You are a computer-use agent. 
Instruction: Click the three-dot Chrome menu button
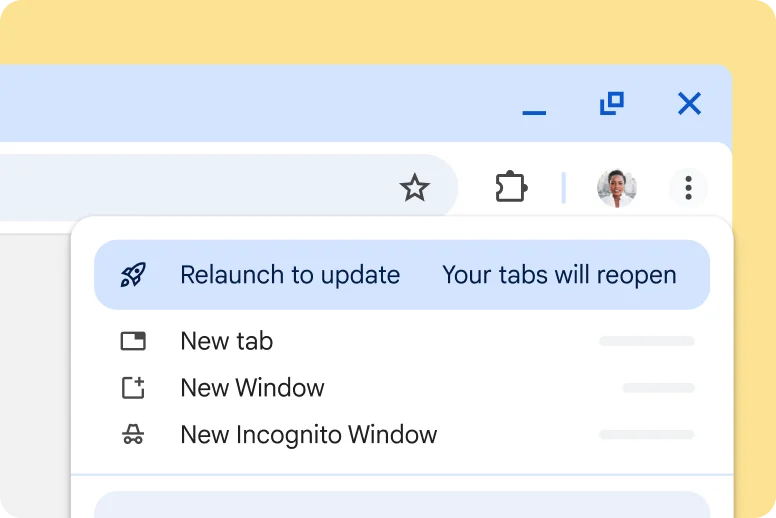coord(688,187)
